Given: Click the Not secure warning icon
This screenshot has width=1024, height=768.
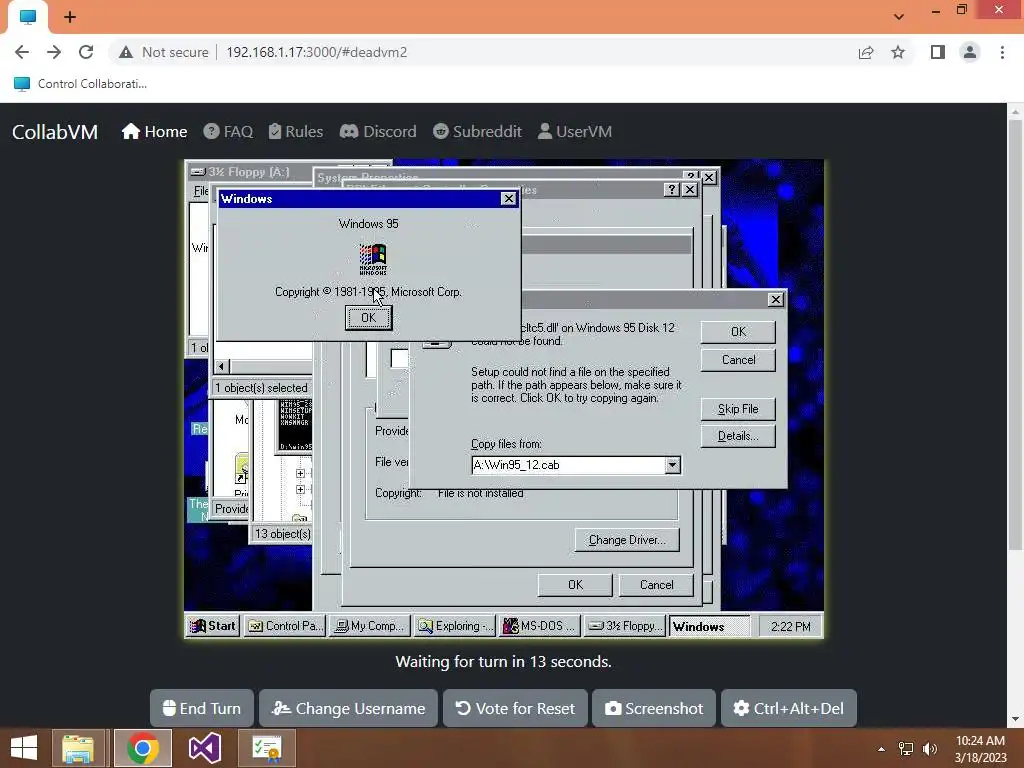Looking at the screenshot, I should [x=126, y=52].
